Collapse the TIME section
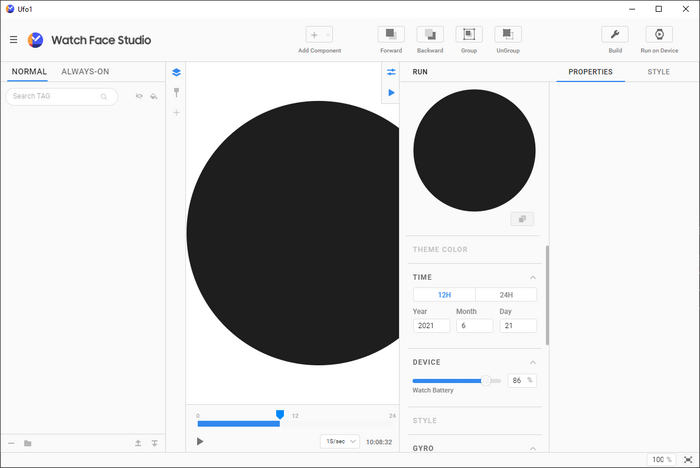Image resolution: width=700 pixels, height=468 pixels. point(533,277)
